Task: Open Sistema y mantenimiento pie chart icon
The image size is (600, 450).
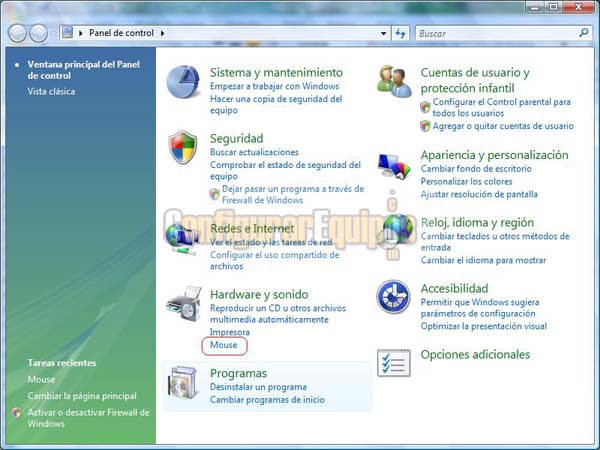Action: pyautogui.click(x=183, y=82)
